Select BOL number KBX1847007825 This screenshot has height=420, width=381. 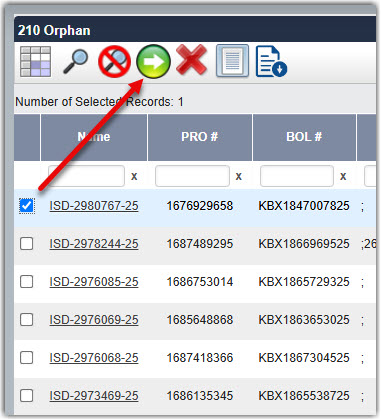click(304, 206)
